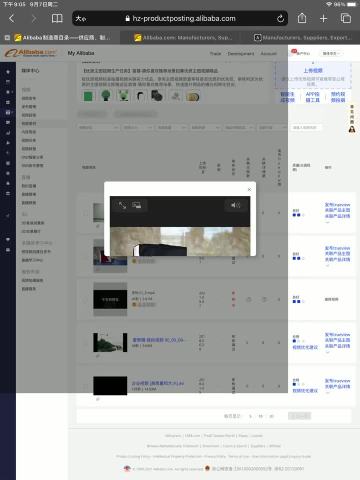Viewport: 360px width, 480px height.
Task: Select page size 10 in pagination
Action: click(x=261, y=416)
